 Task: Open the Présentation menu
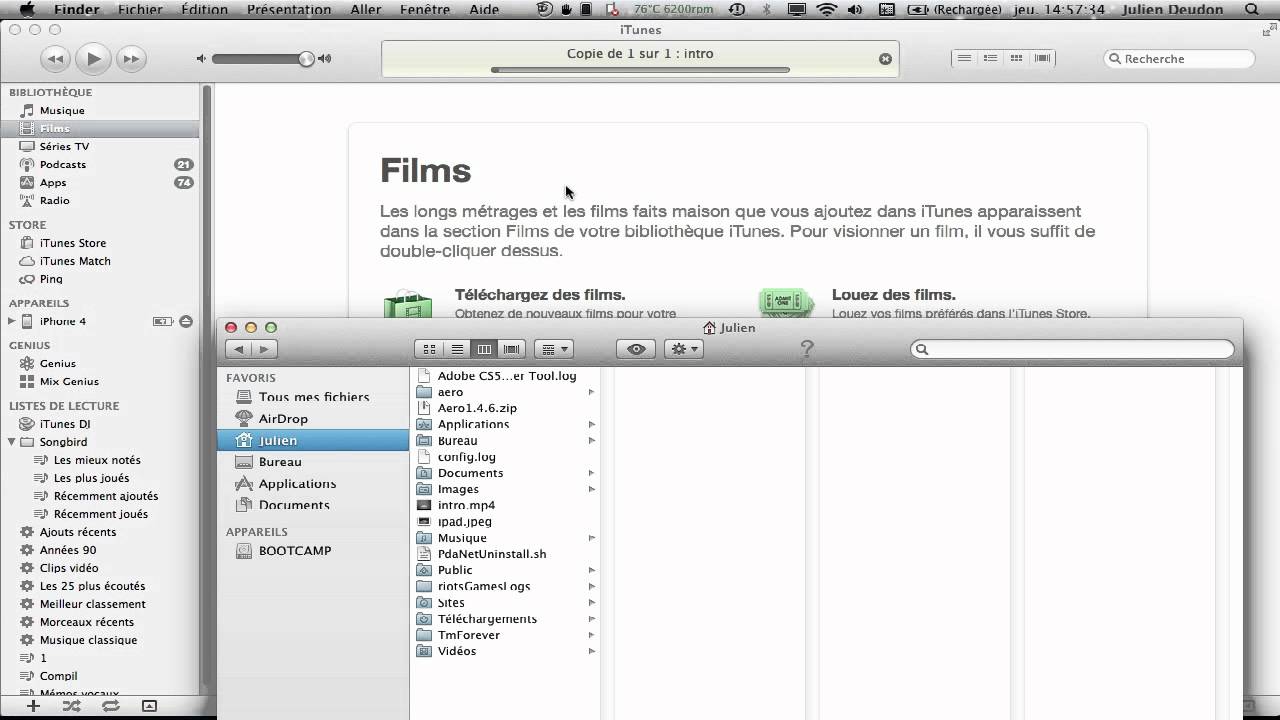pos(289,9)
